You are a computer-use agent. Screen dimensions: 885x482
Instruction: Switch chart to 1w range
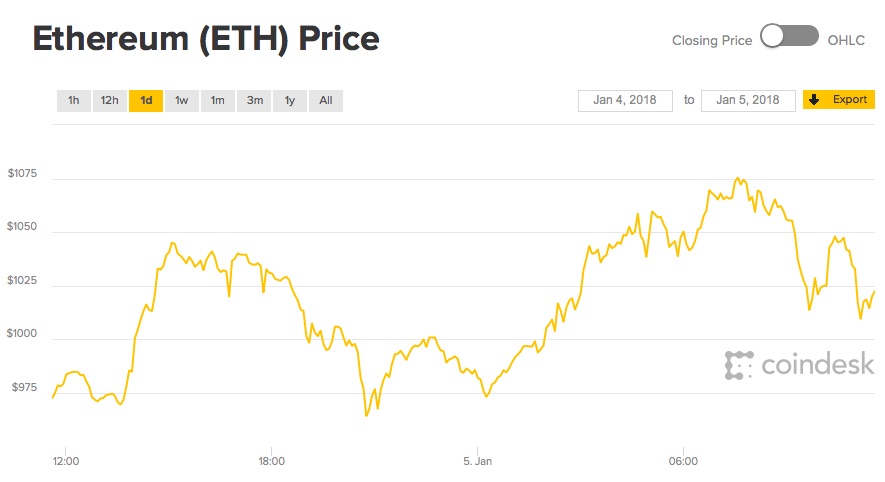pos(181,100)
